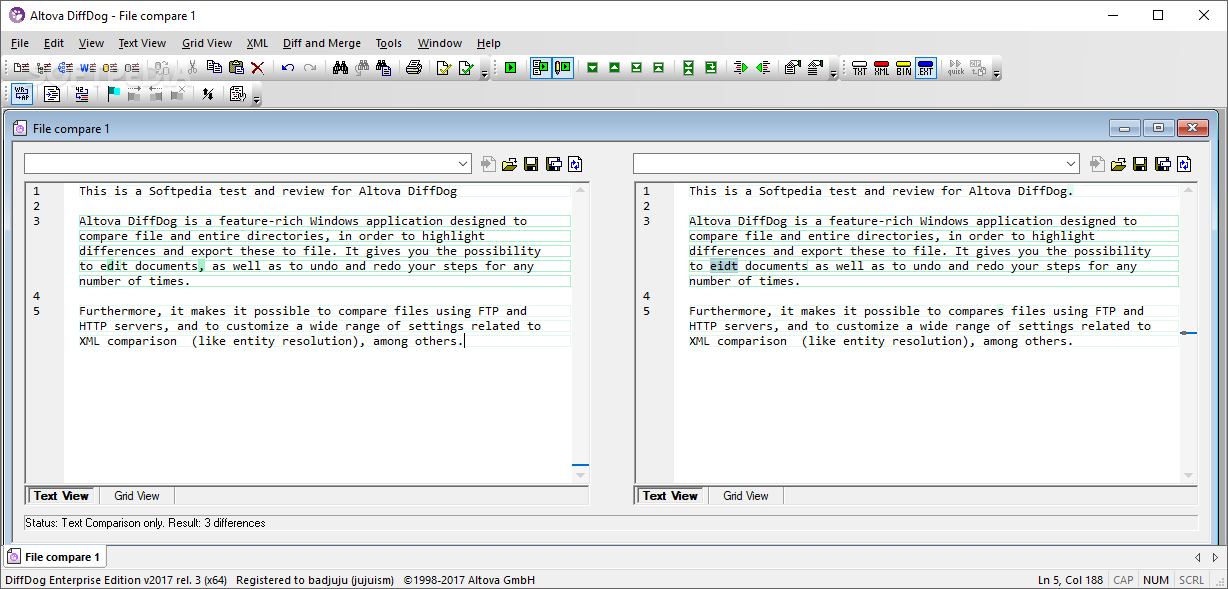This screenshot has width=1228, height=589.
Task: Click the Check Well-Formedness icon
Action: [444, 68]
